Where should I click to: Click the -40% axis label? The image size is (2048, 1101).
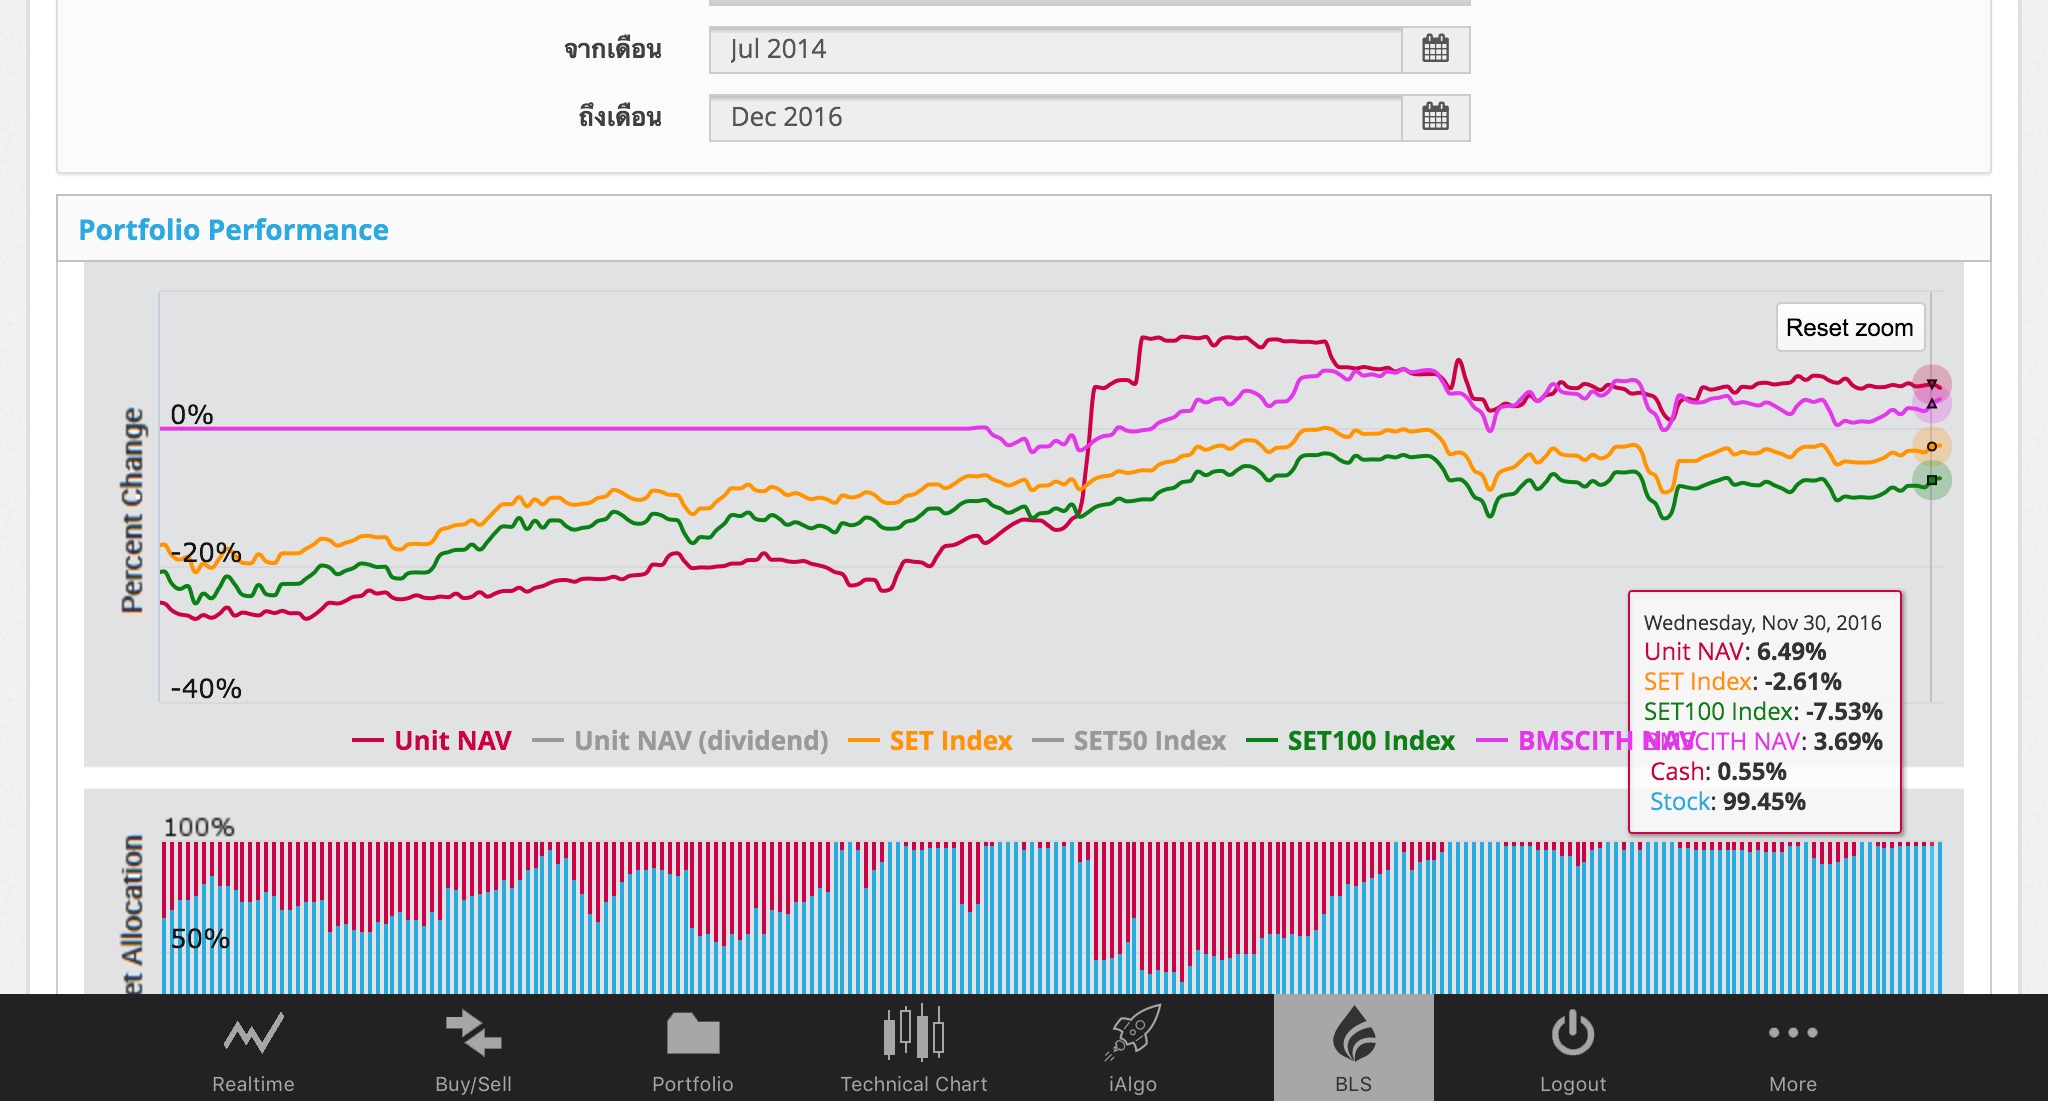tap(206, 689)
